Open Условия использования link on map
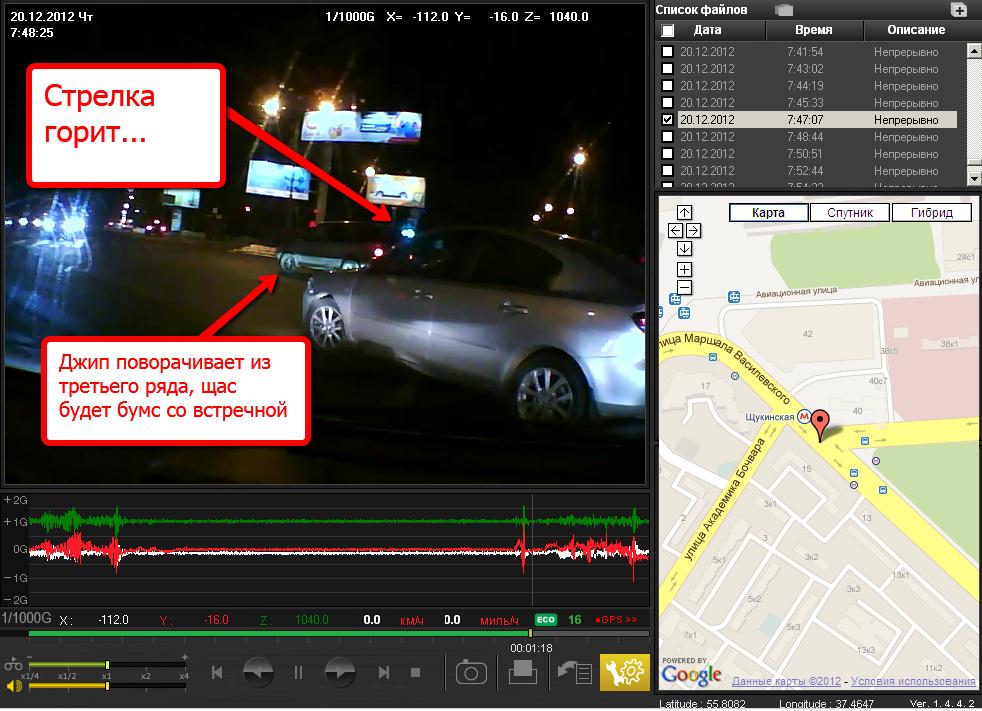The height and width of the screenshot is (711, 982). (913, 682)
